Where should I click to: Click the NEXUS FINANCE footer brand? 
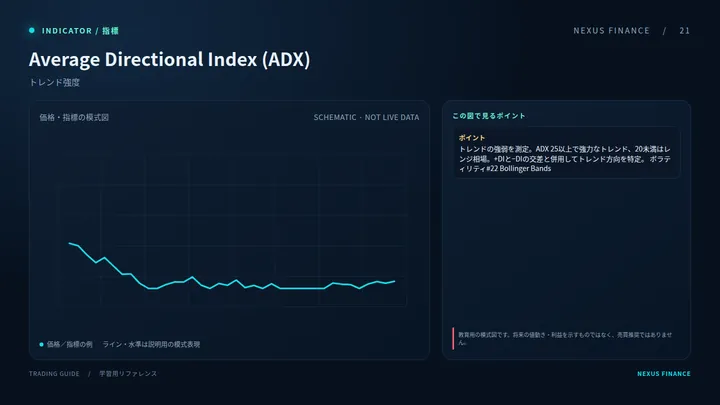664,374
